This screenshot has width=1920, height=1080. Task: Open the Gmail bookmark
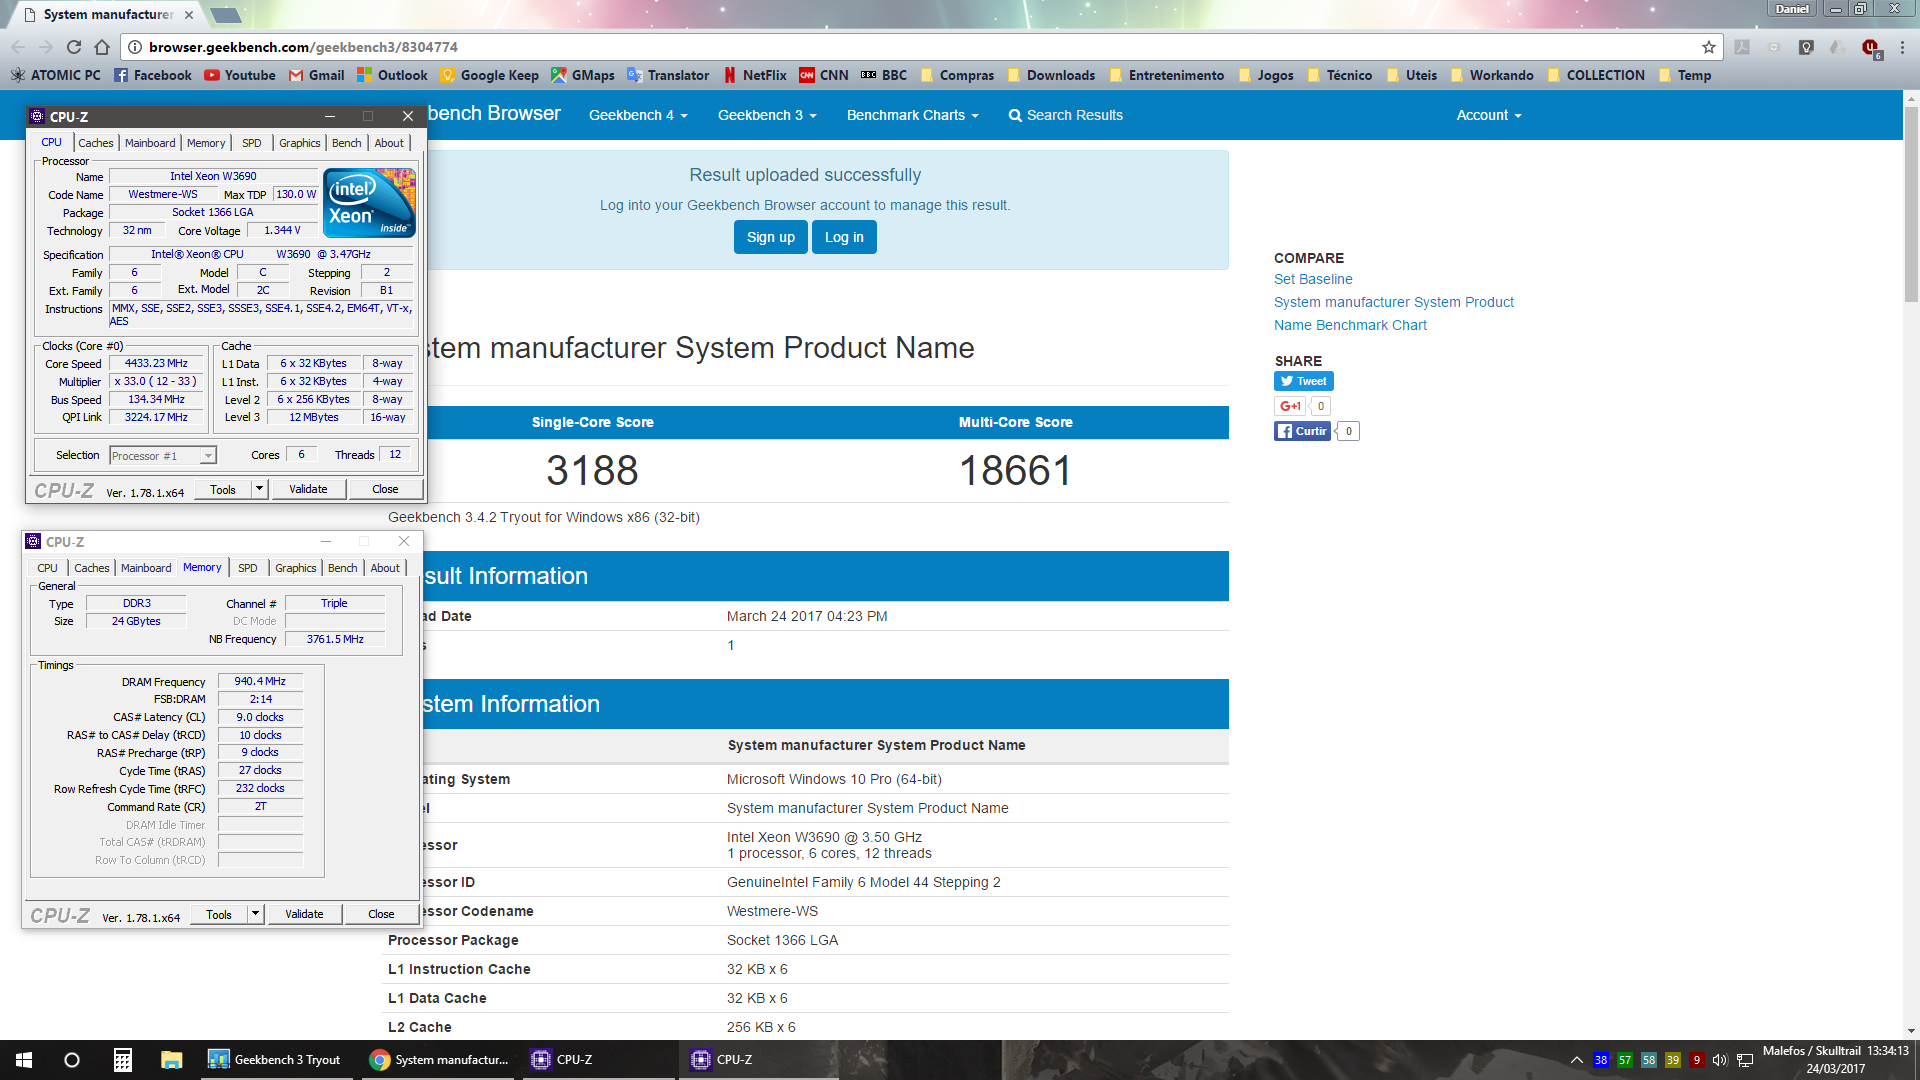(316, 75)
